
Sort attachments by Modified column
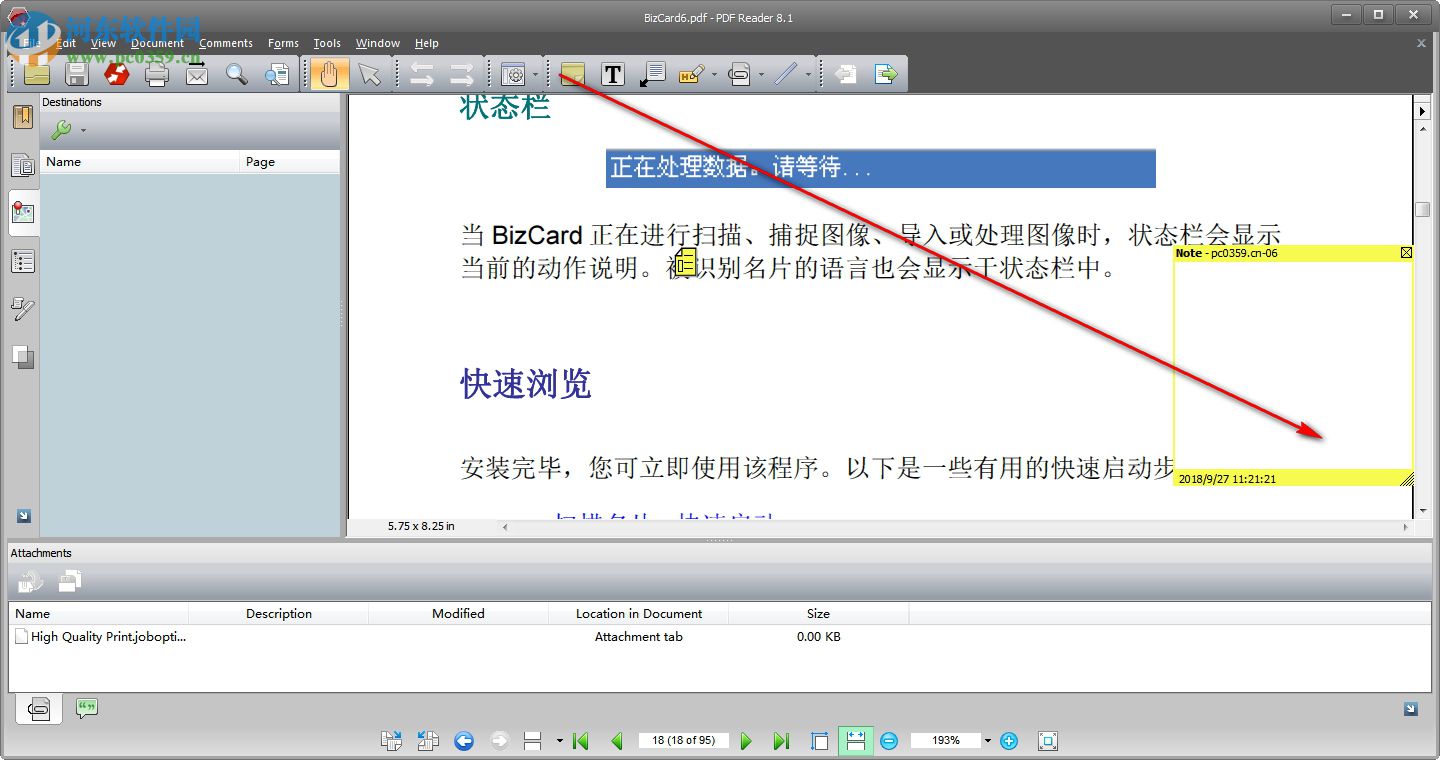(458, 614)
